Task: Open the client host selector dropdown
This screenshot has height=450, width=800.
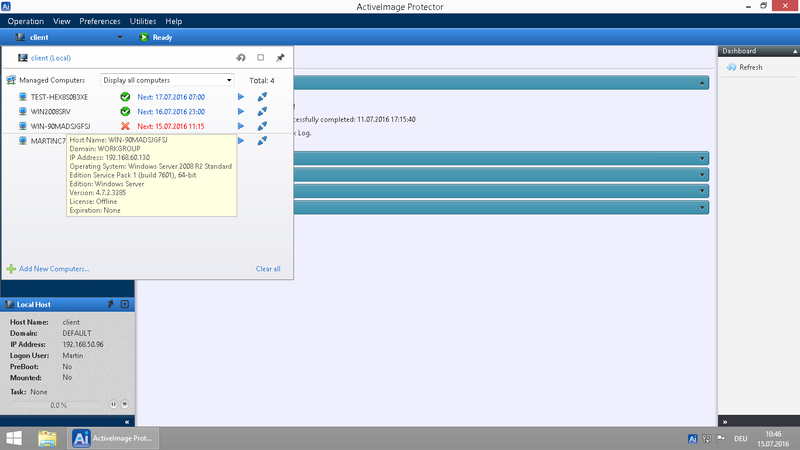Action: (x=119, y=37)
